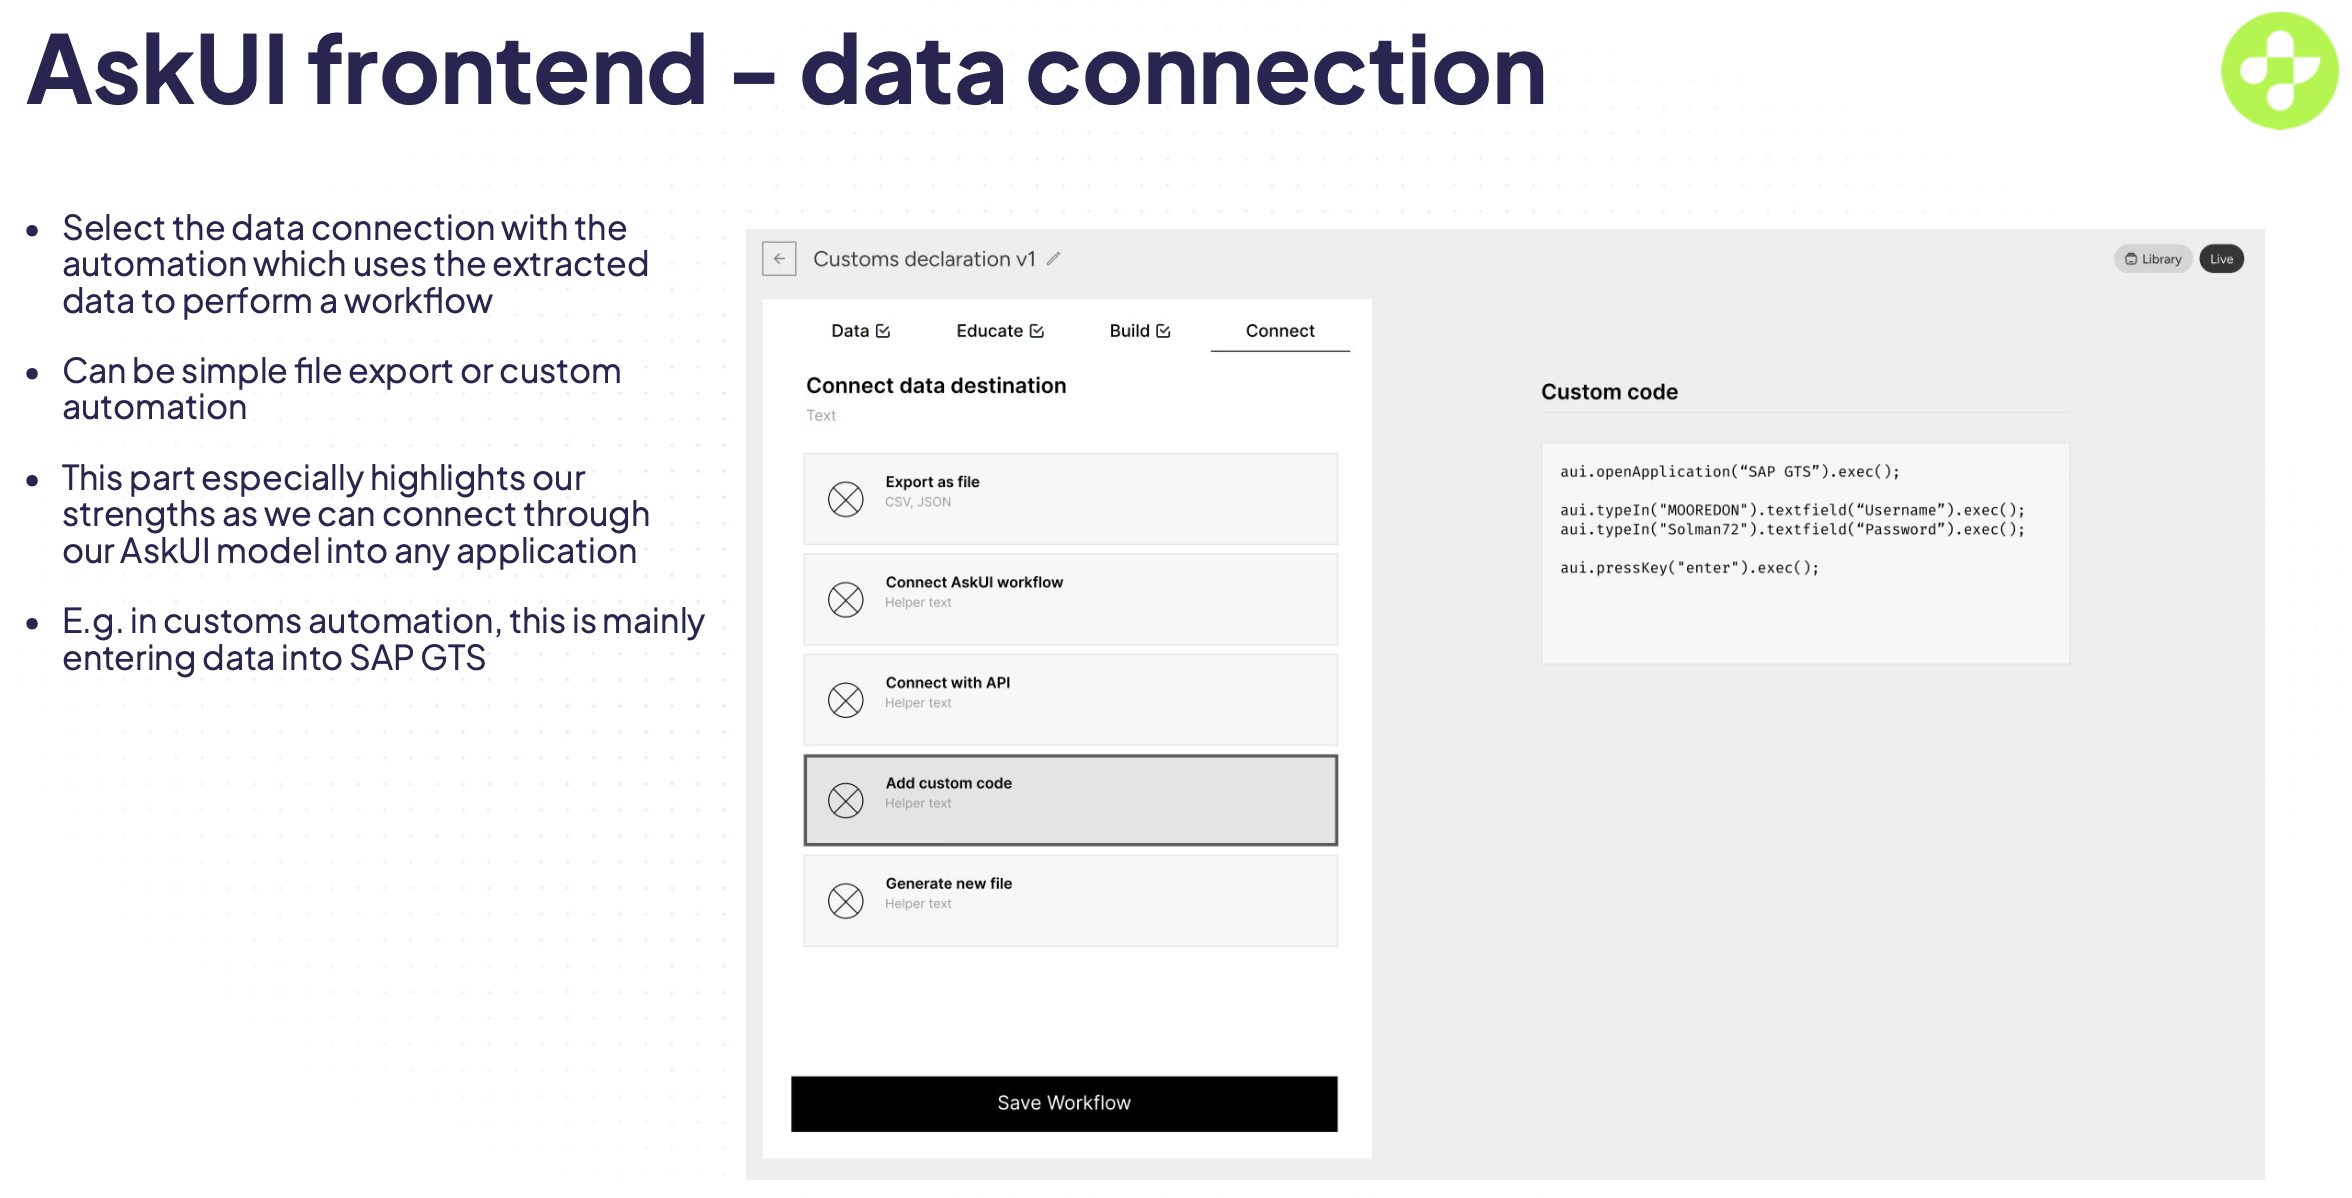The image size is (2352, 1198).
Task: Click the Generate new file circle icon
Action: 845,901
